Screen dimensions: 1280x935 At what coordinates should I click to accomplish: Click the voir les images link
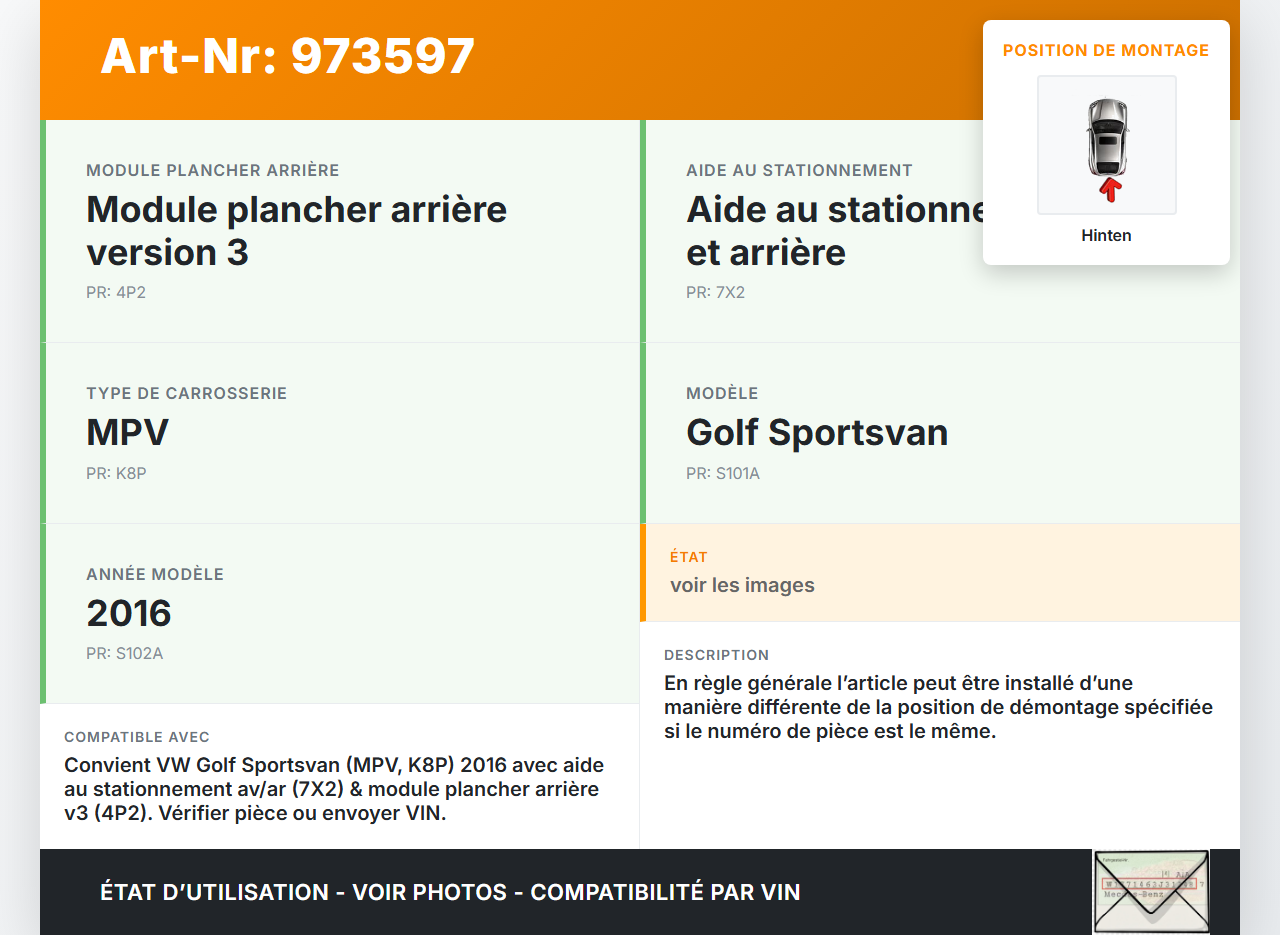[742, 584]
